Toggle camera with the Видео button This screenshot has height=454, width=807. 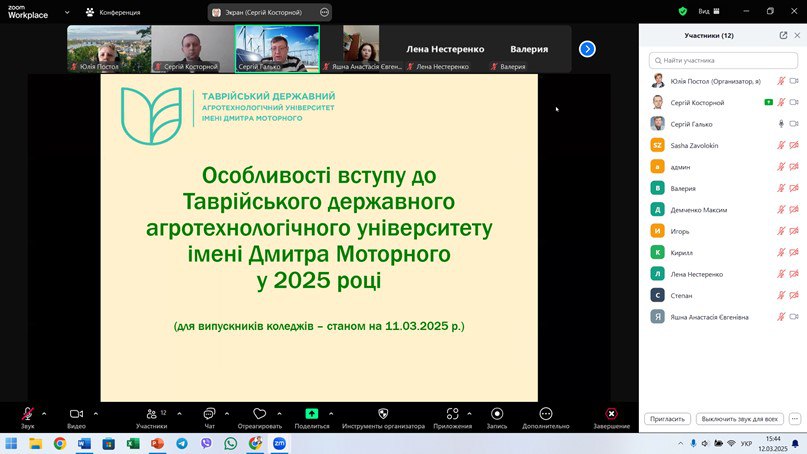76,414
